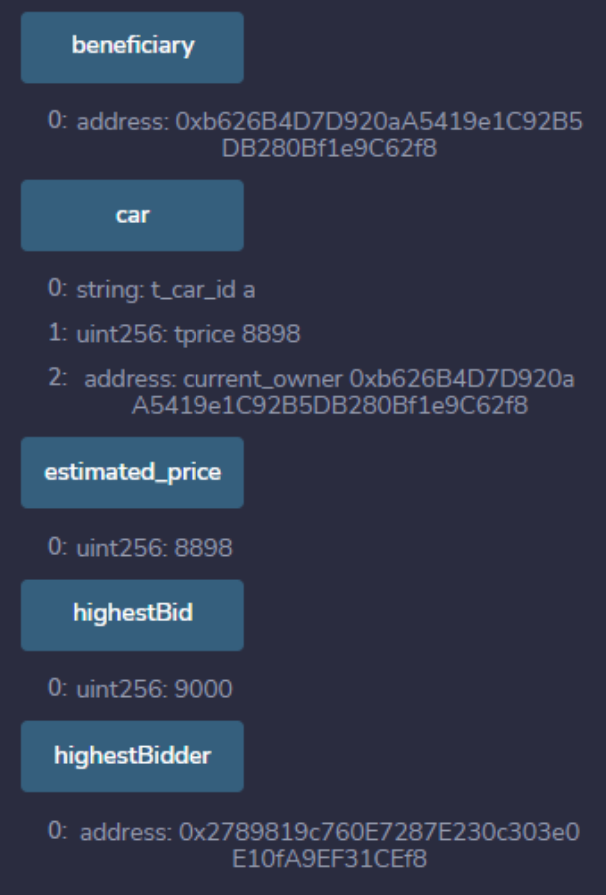Click the highestBidder address result
The image size is (606, 895).
click(x=330, y=844)
